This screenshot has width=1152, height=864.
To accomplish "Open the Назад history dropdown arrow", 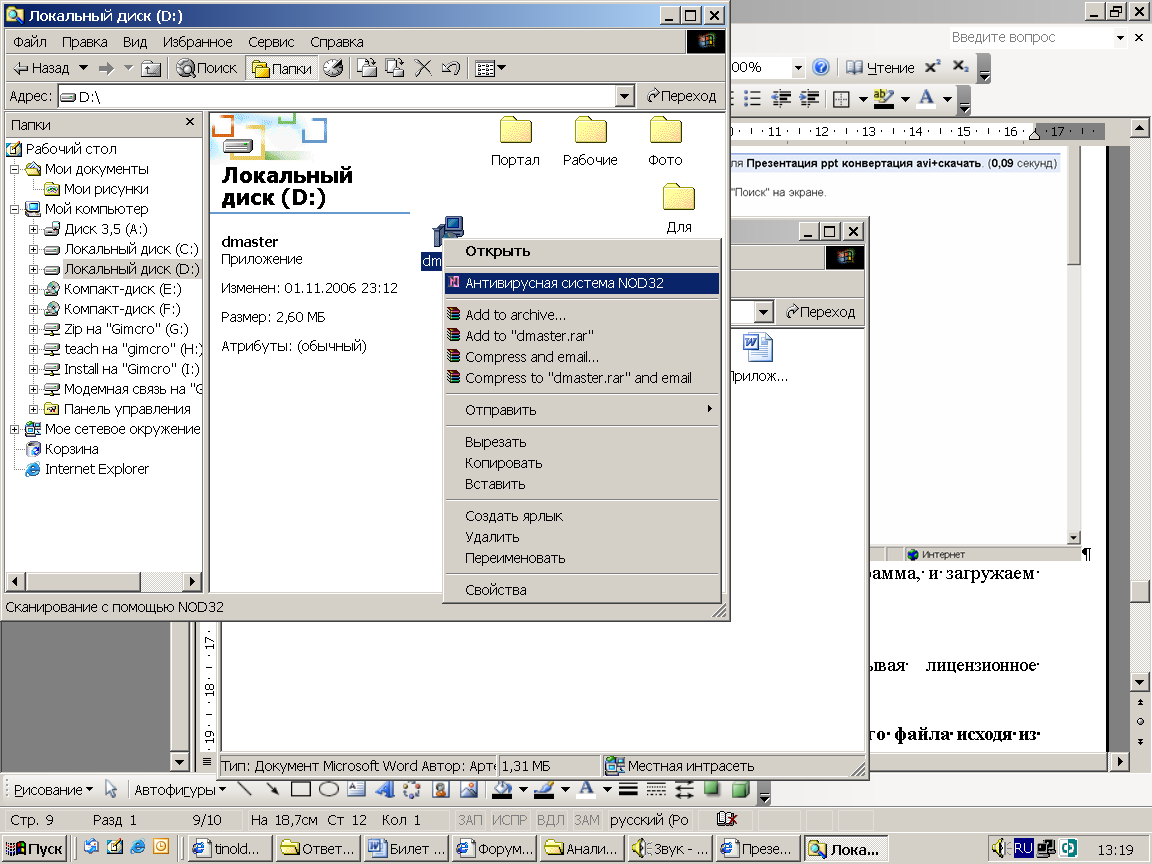I will coord(84,68).
